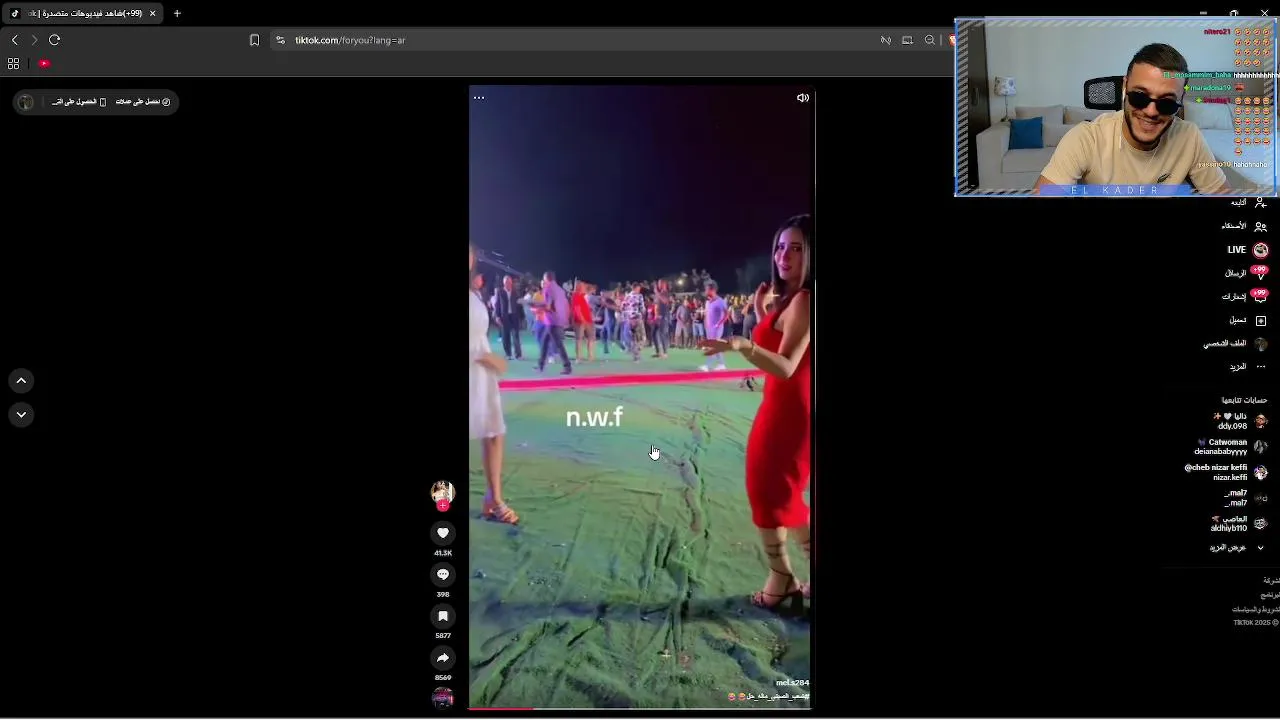Go to the next video with down chevron
The width and height of the screenshot is (1280, 720).
point(21,415)
